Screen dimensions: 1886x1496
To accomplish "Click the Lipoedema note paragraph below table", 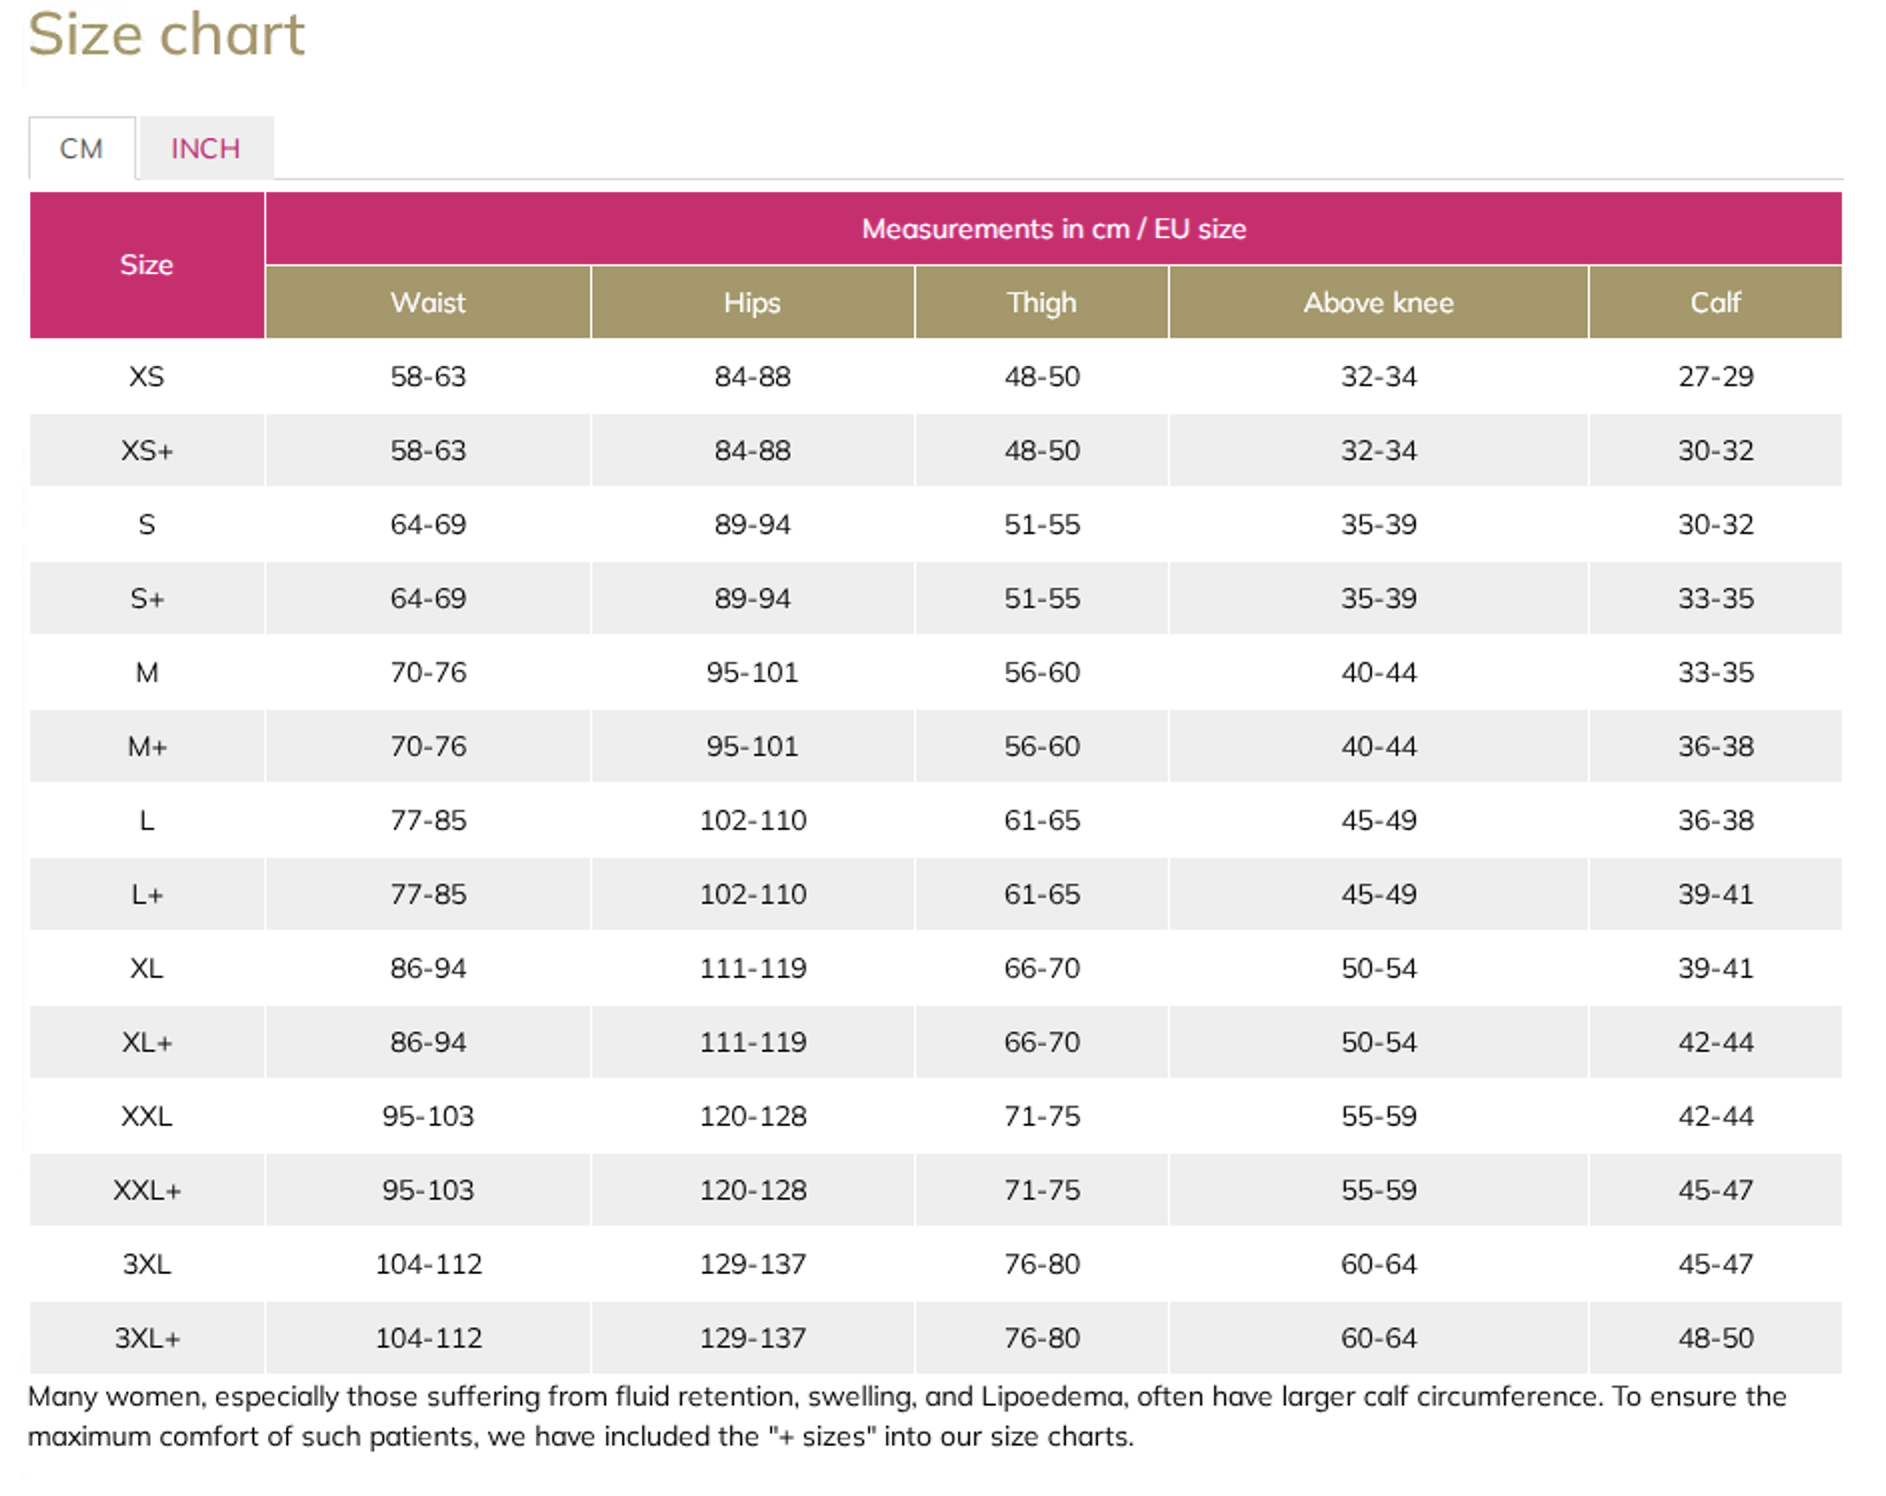I will (x=907, y=1416).
